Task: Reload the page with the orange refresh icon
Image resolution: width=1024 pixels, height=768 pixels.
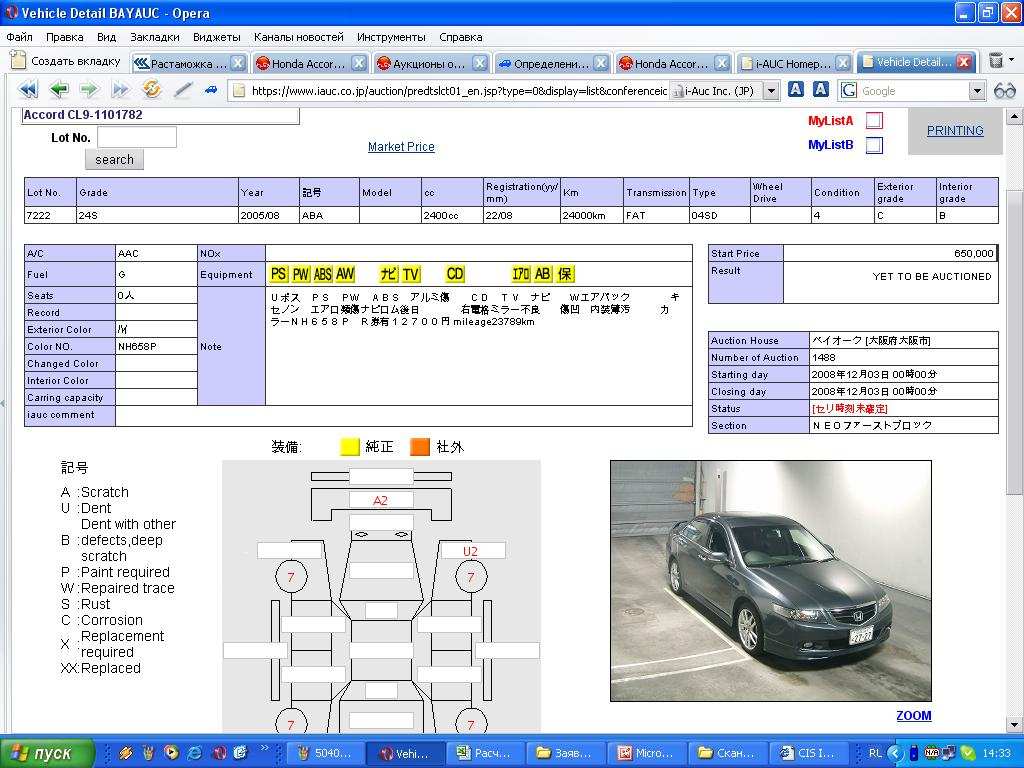Action: click(152, 89)
